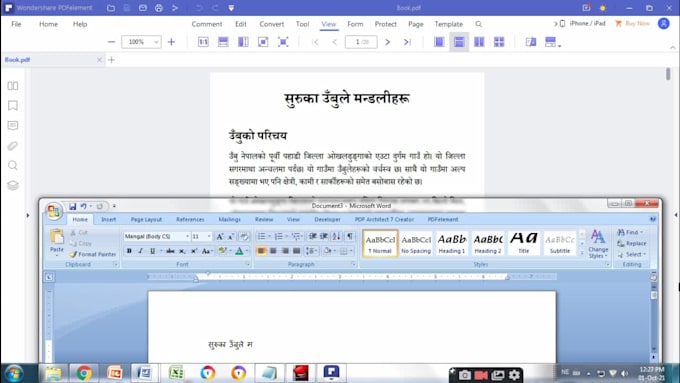Click the page number input field
The width and height of the screenshot is (680, 383).
[361, 42]
